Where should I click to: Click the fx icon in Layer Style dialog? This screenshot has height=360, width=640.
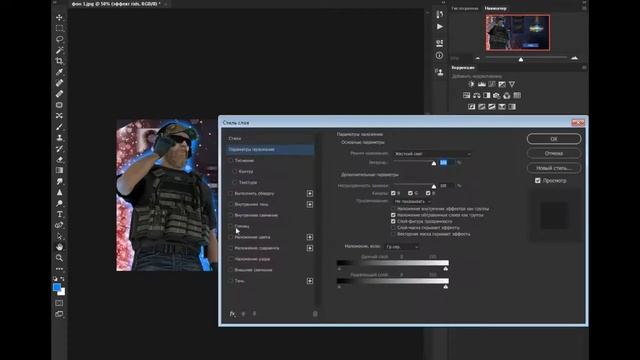click(x=232, y=313)
